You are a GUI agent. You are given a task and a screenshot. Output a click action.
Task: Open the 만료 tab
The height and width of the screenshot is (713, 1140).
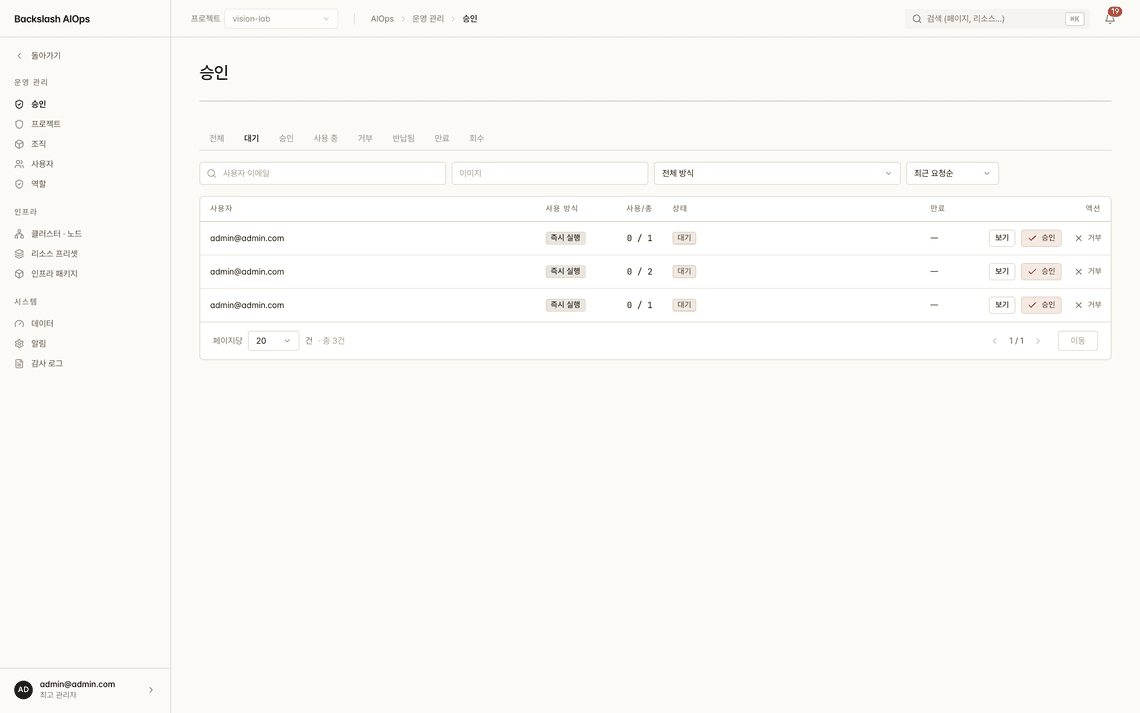[x=442, y=138]
